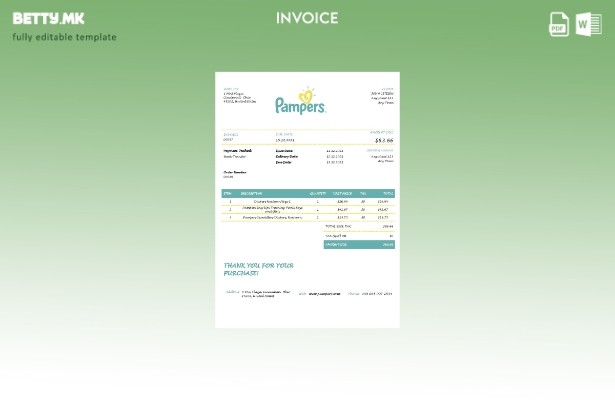Select the third item row in the table
This screenshot has height=400, width=615.
point(307,217)
